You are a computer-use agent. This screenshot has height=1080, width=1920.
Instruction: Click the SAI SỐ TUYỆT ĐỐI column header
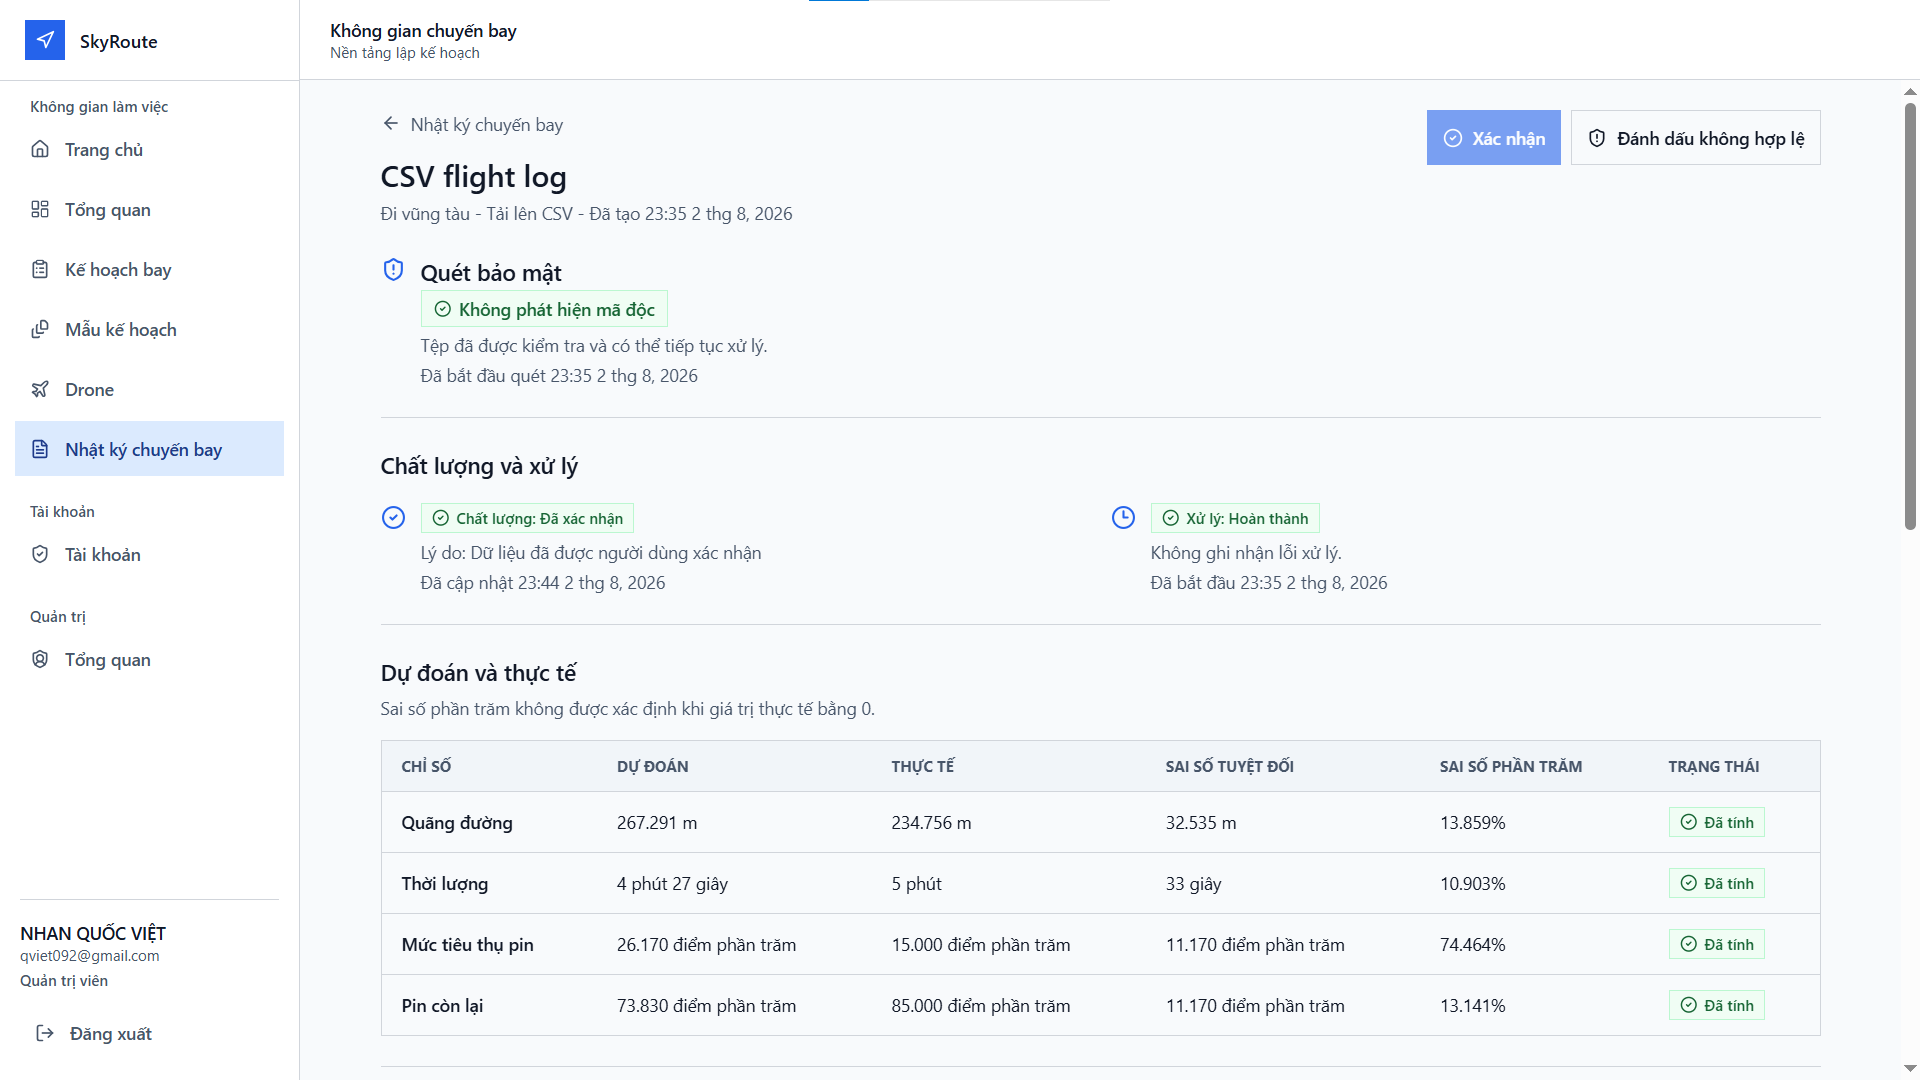pos(1229,766)
